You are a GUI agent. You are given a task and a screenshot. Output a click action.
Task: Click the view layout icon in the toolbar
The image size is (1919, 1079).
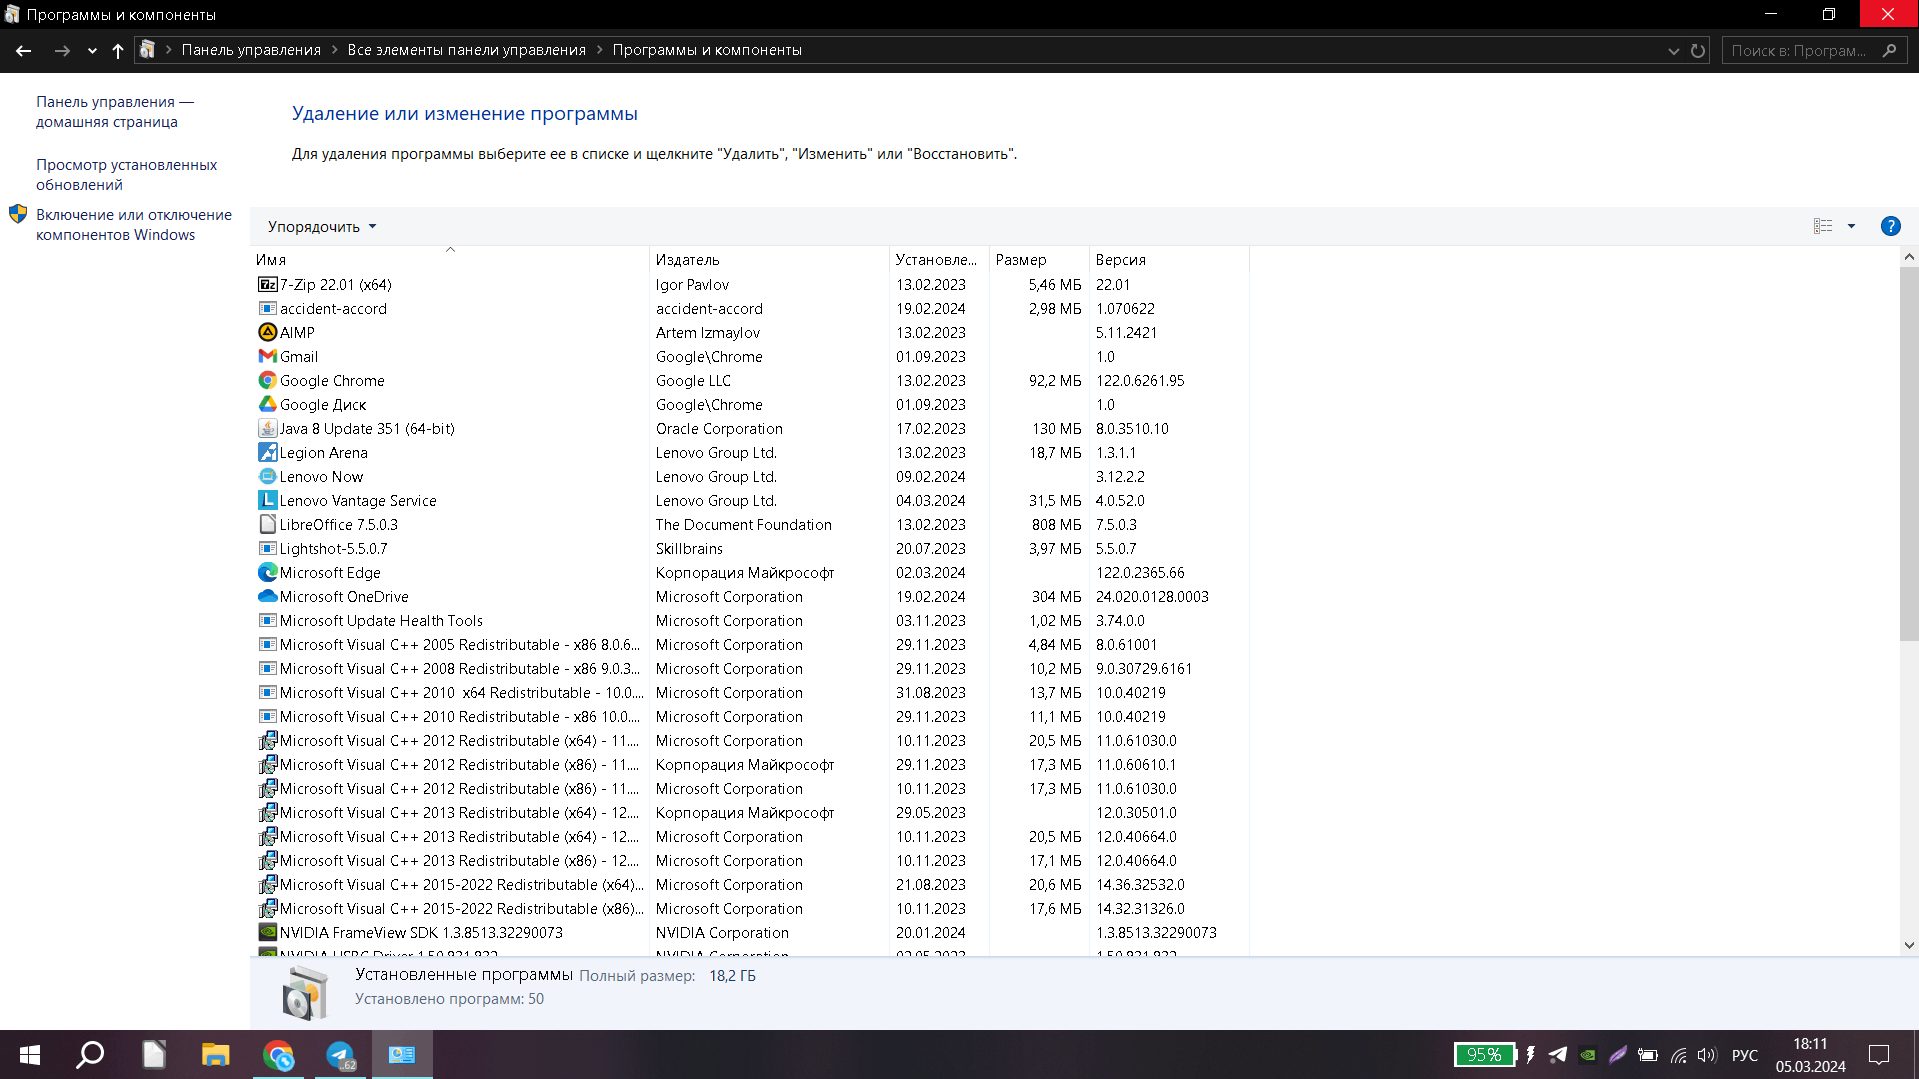[x=1823, y=226]
